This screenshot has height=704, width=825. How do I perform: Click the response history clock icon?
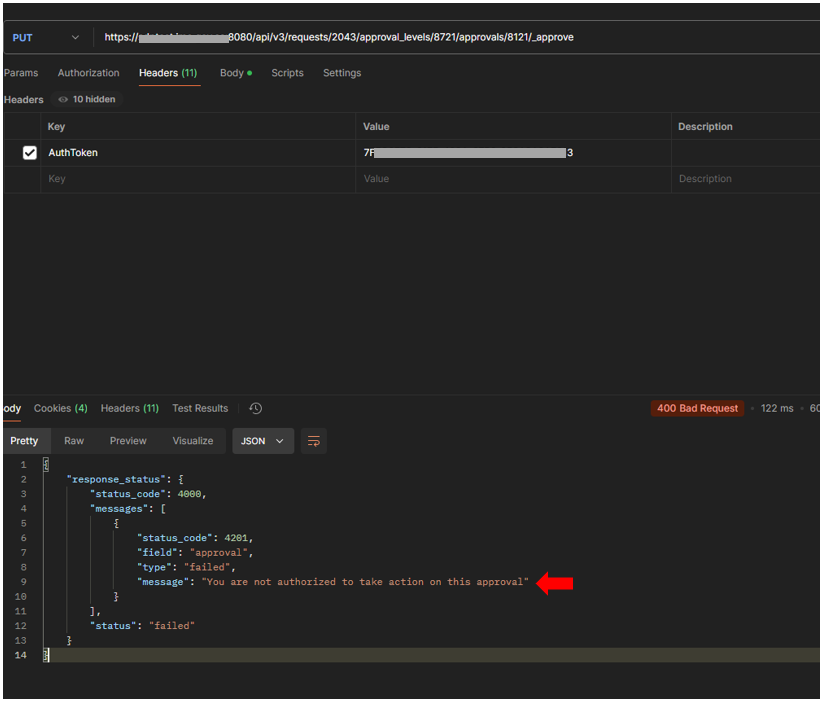(256, 409)
